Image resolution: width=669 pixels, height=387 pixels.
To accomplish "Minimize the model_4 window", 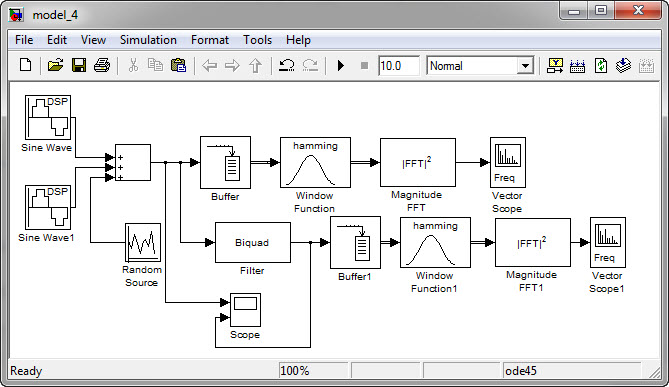I will [x=574, y=10].
